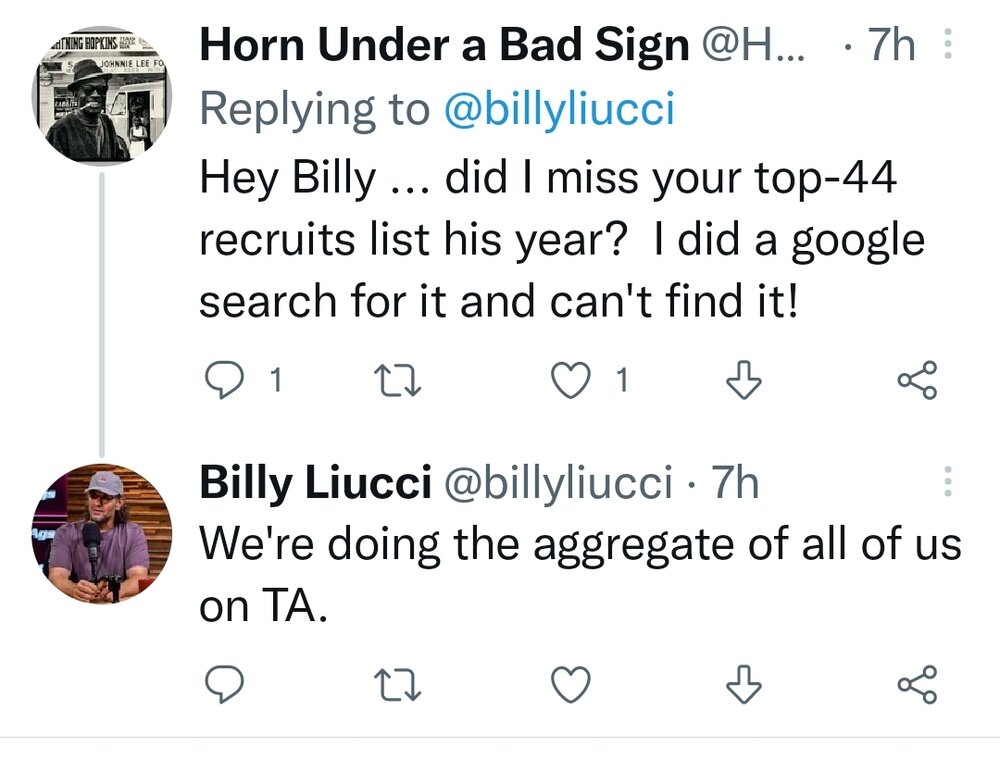Like Billy Liucci's reply tweet
This screenshot has width=1000, height=759.
569,684
